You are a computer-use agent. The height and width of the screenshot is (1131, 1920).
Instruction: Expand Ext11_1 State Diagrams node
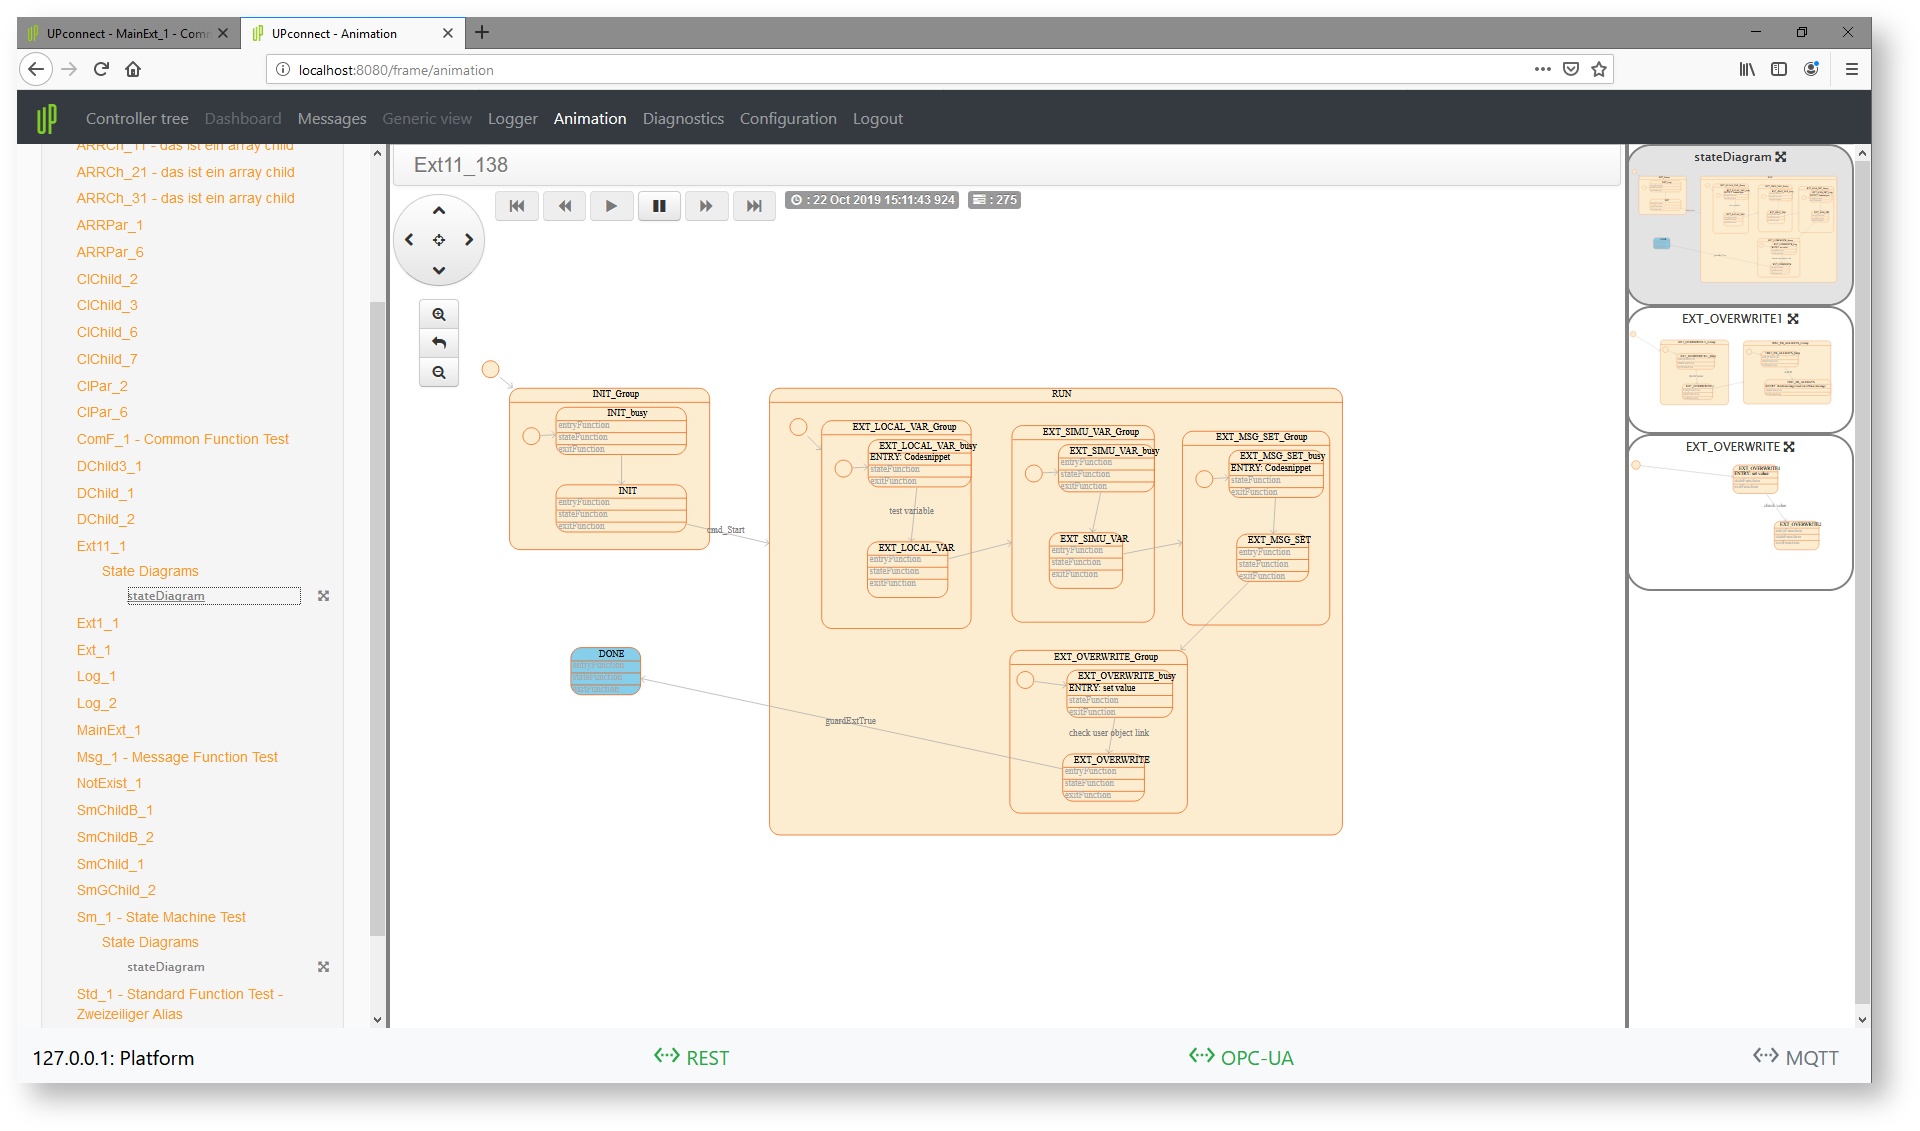coord(150,571)
